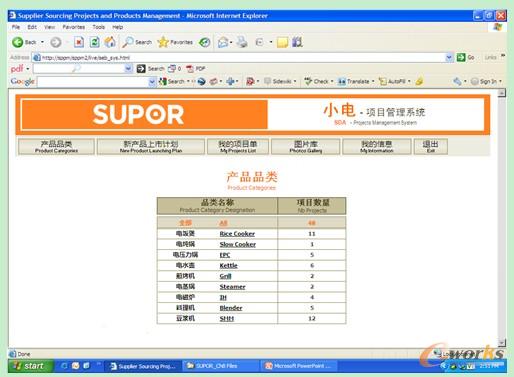Click the Mail envelope icon
Image resolution: width=514 pixels, height=377 pixels.
(223, 42)
